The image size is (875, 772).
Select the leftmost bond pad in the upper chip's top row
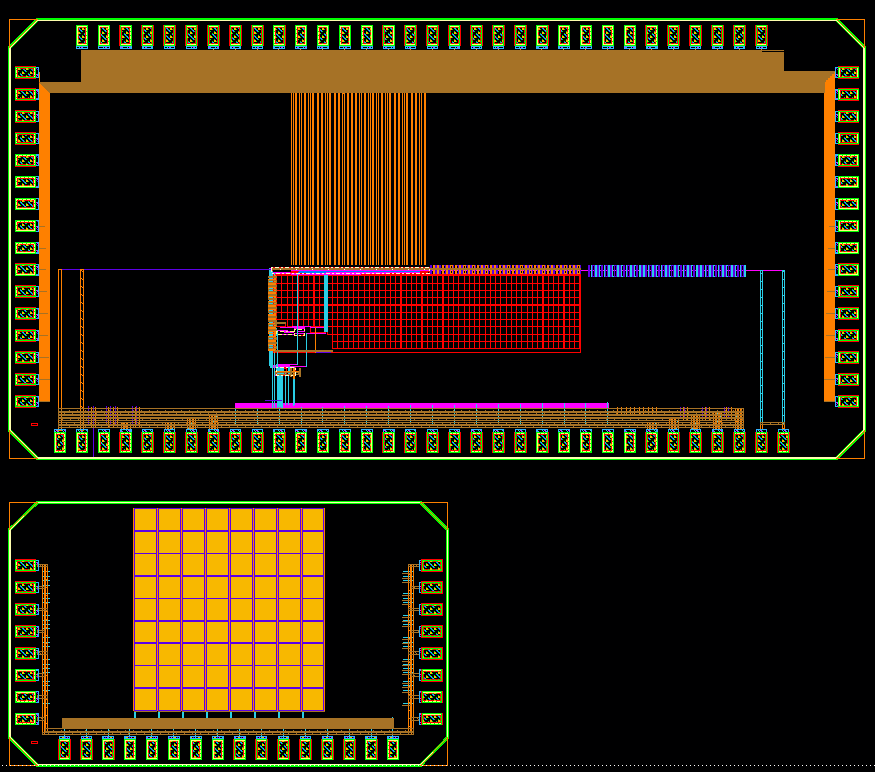click(82, 36)
